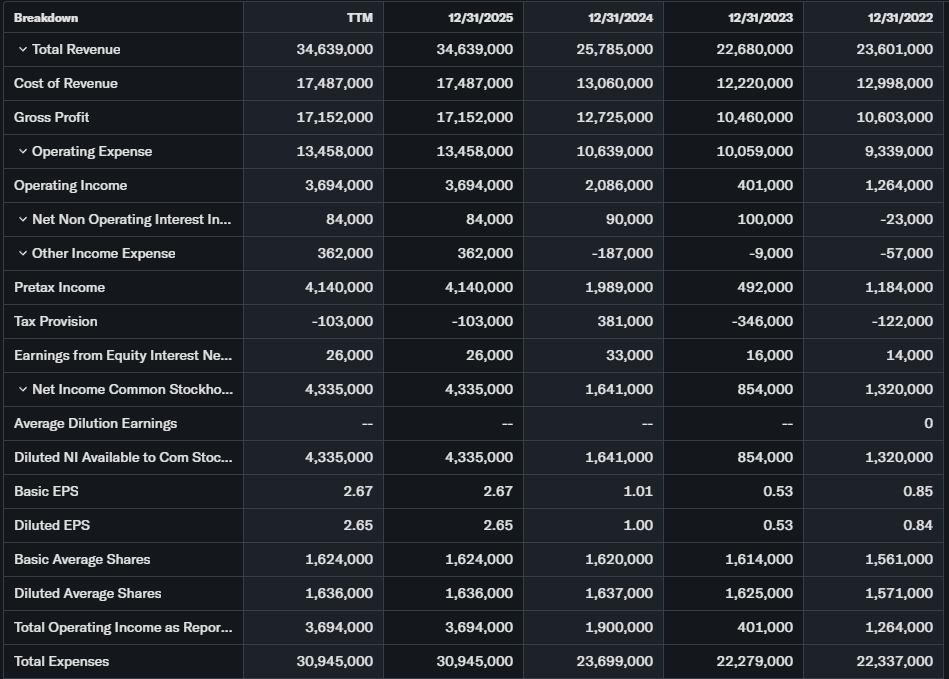949x679 pixels.
Task: Expand the Total Revenue row chevron
Action: [22, 50]
